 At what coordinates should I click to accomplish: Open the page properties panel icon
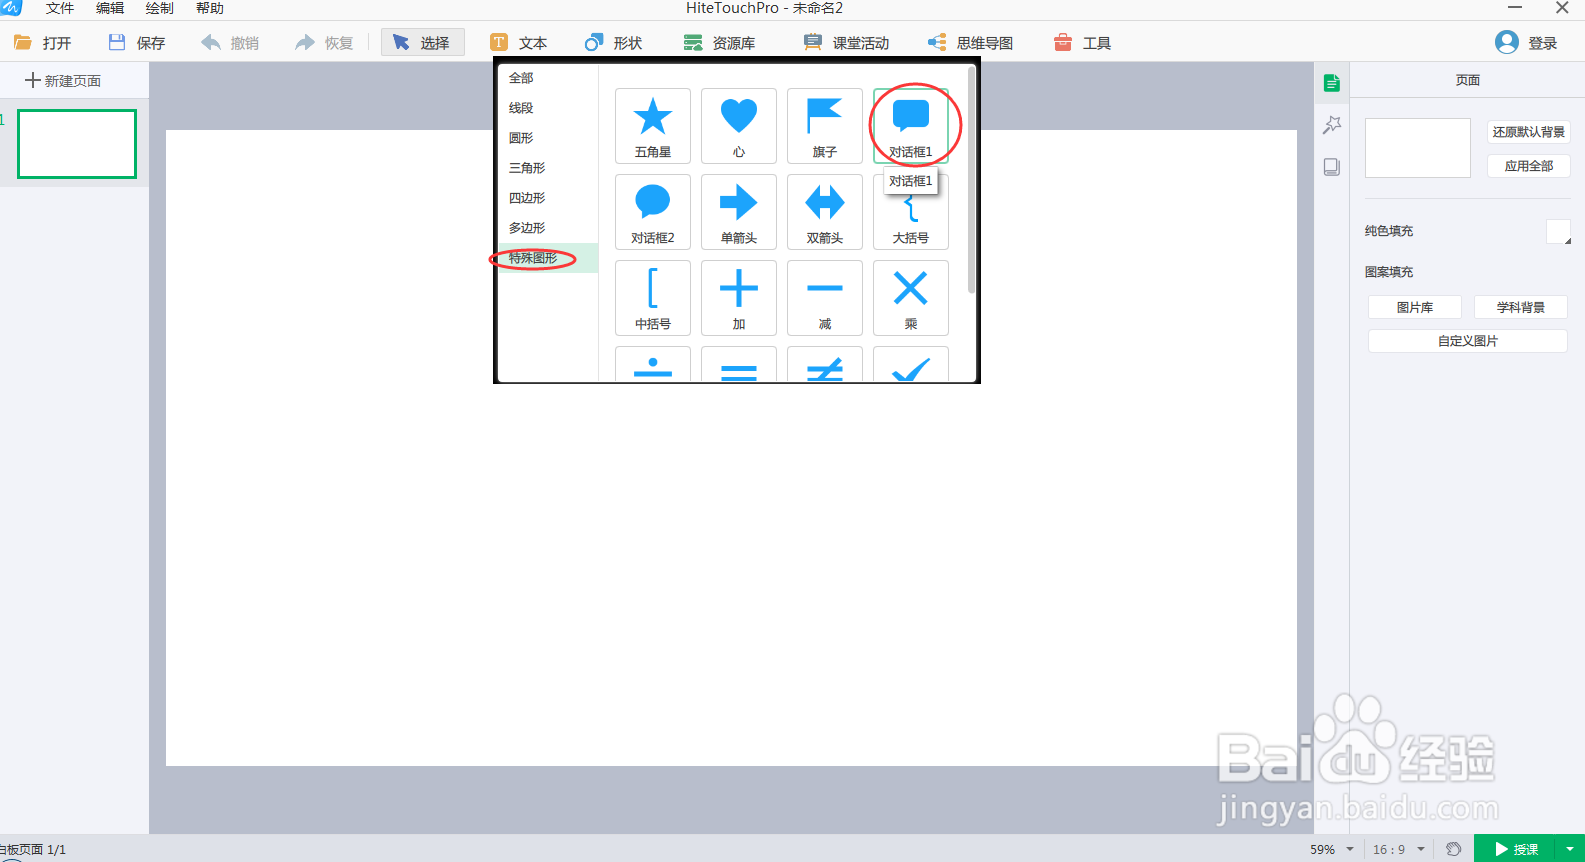coord(1331,83)
